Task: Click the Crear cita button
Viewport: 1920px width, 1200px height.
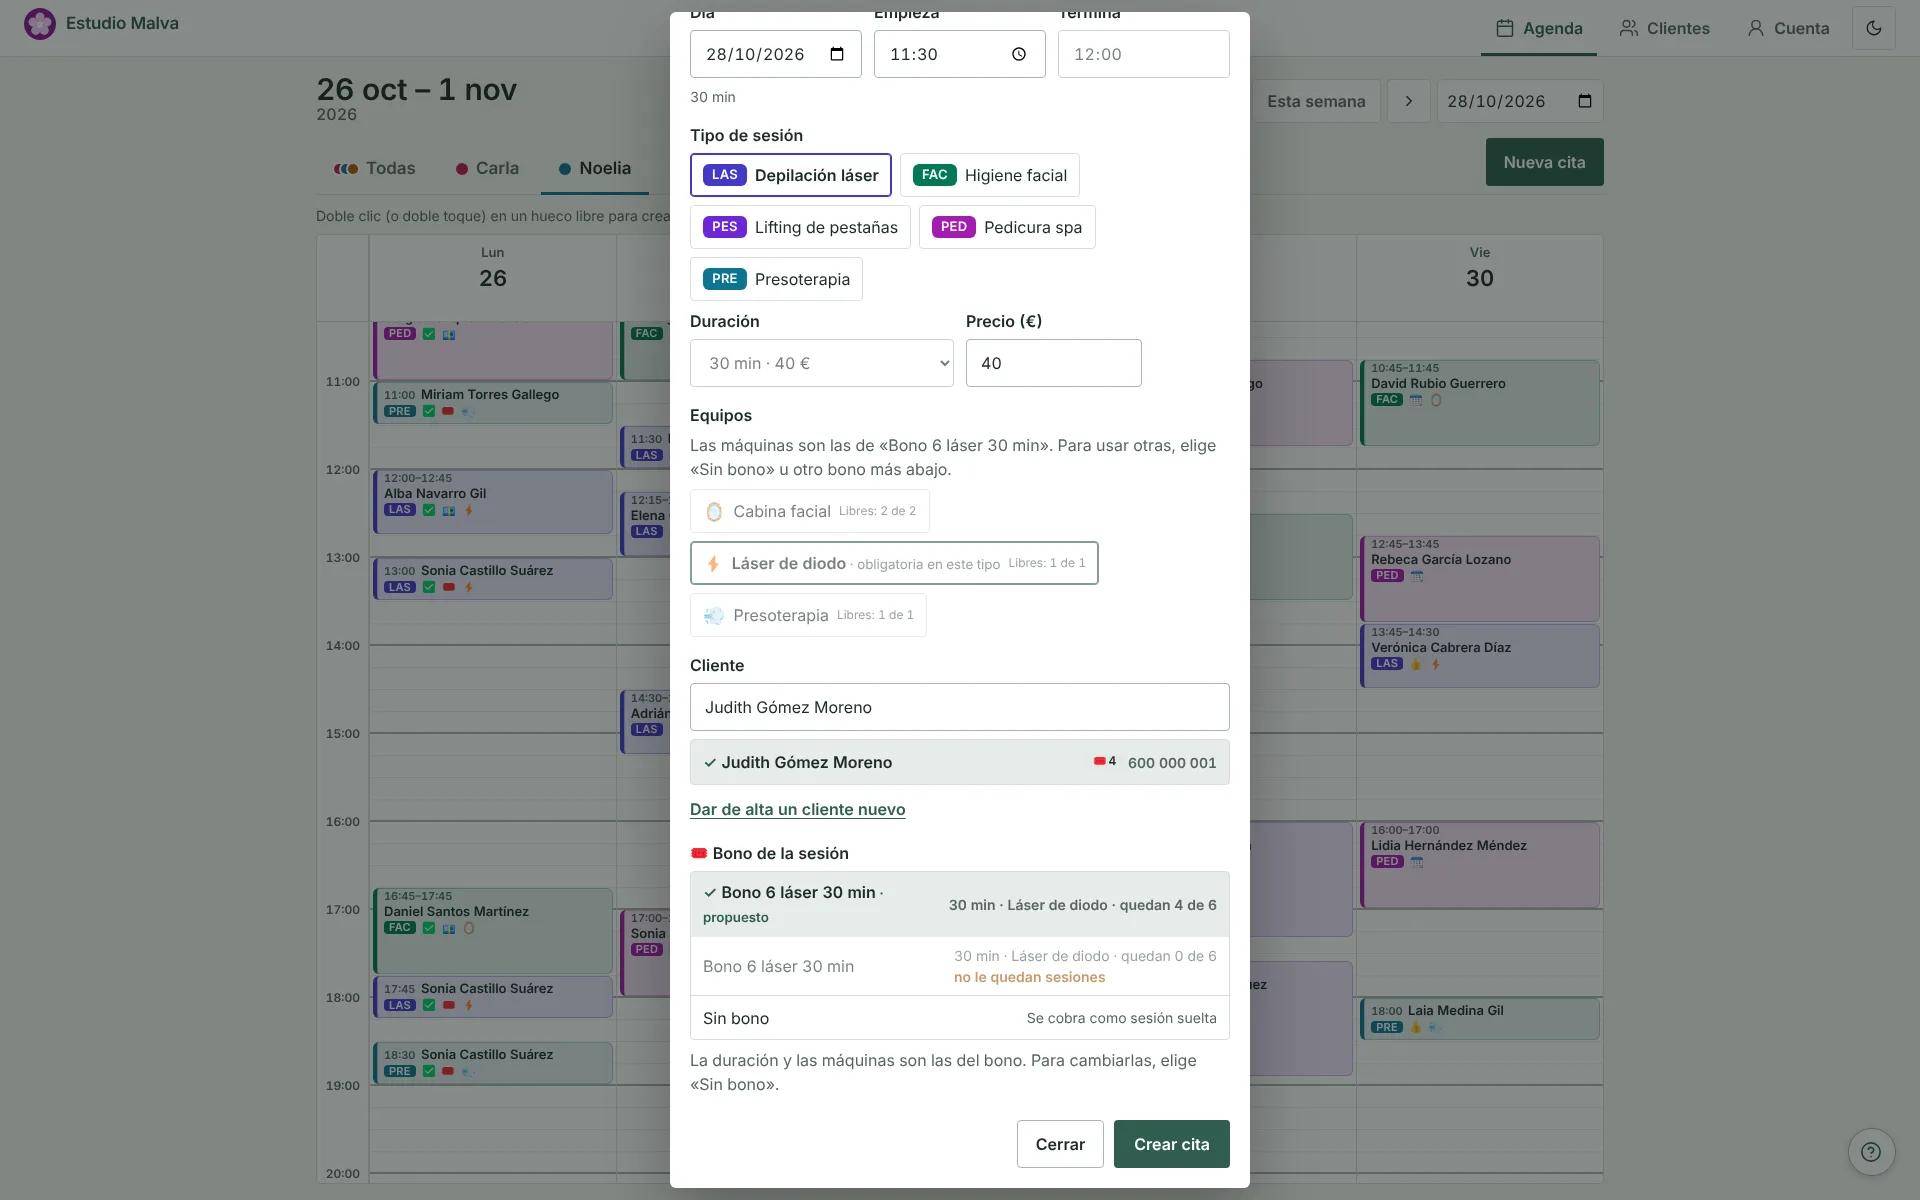Action: click(1171, 1144)
